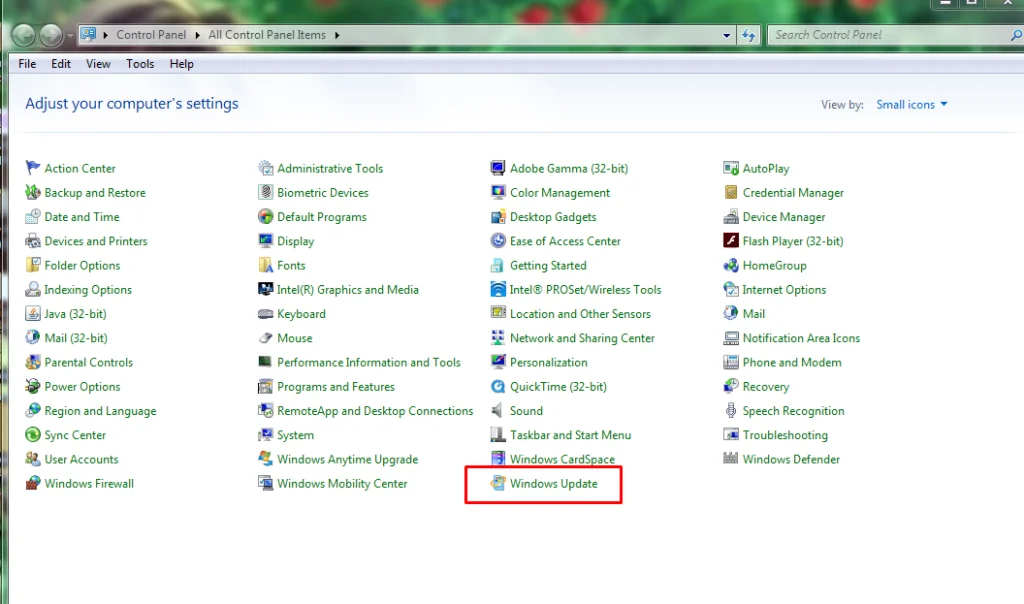
Task: Open the Speech Recognition microphone icon
Action: (731, 410)
